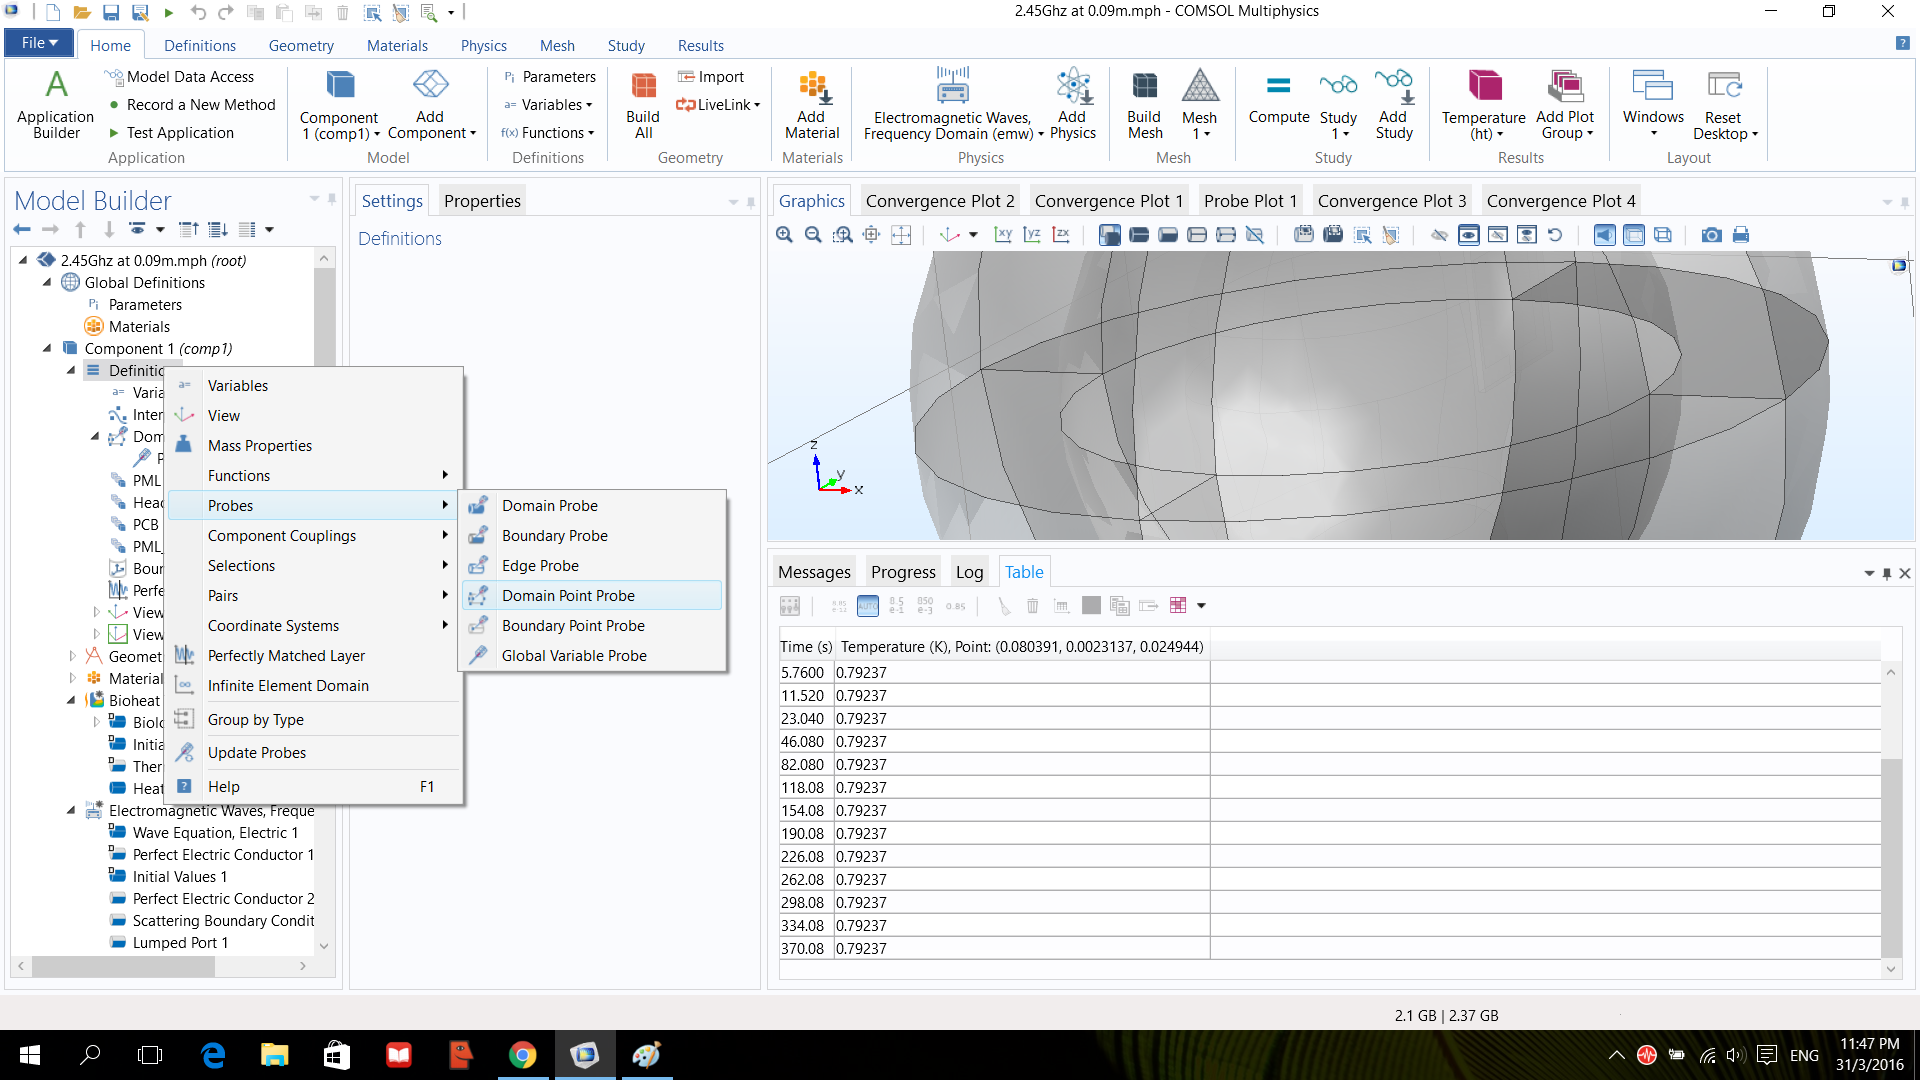Viewport: 1920px width, 1080px height.
Task: Click Reset Hiding icon in graphics toolbar
Action: [x=1555, y=235]
